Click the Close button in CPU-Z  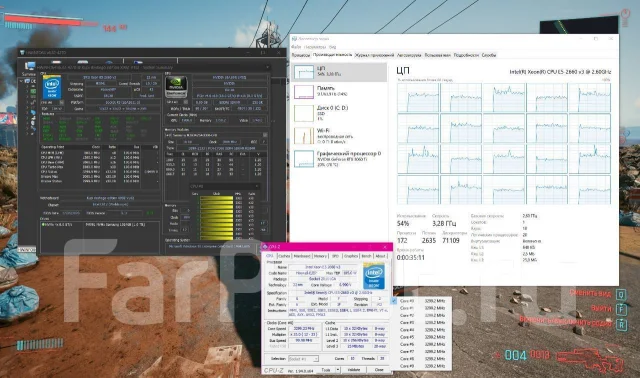(379, 369)
